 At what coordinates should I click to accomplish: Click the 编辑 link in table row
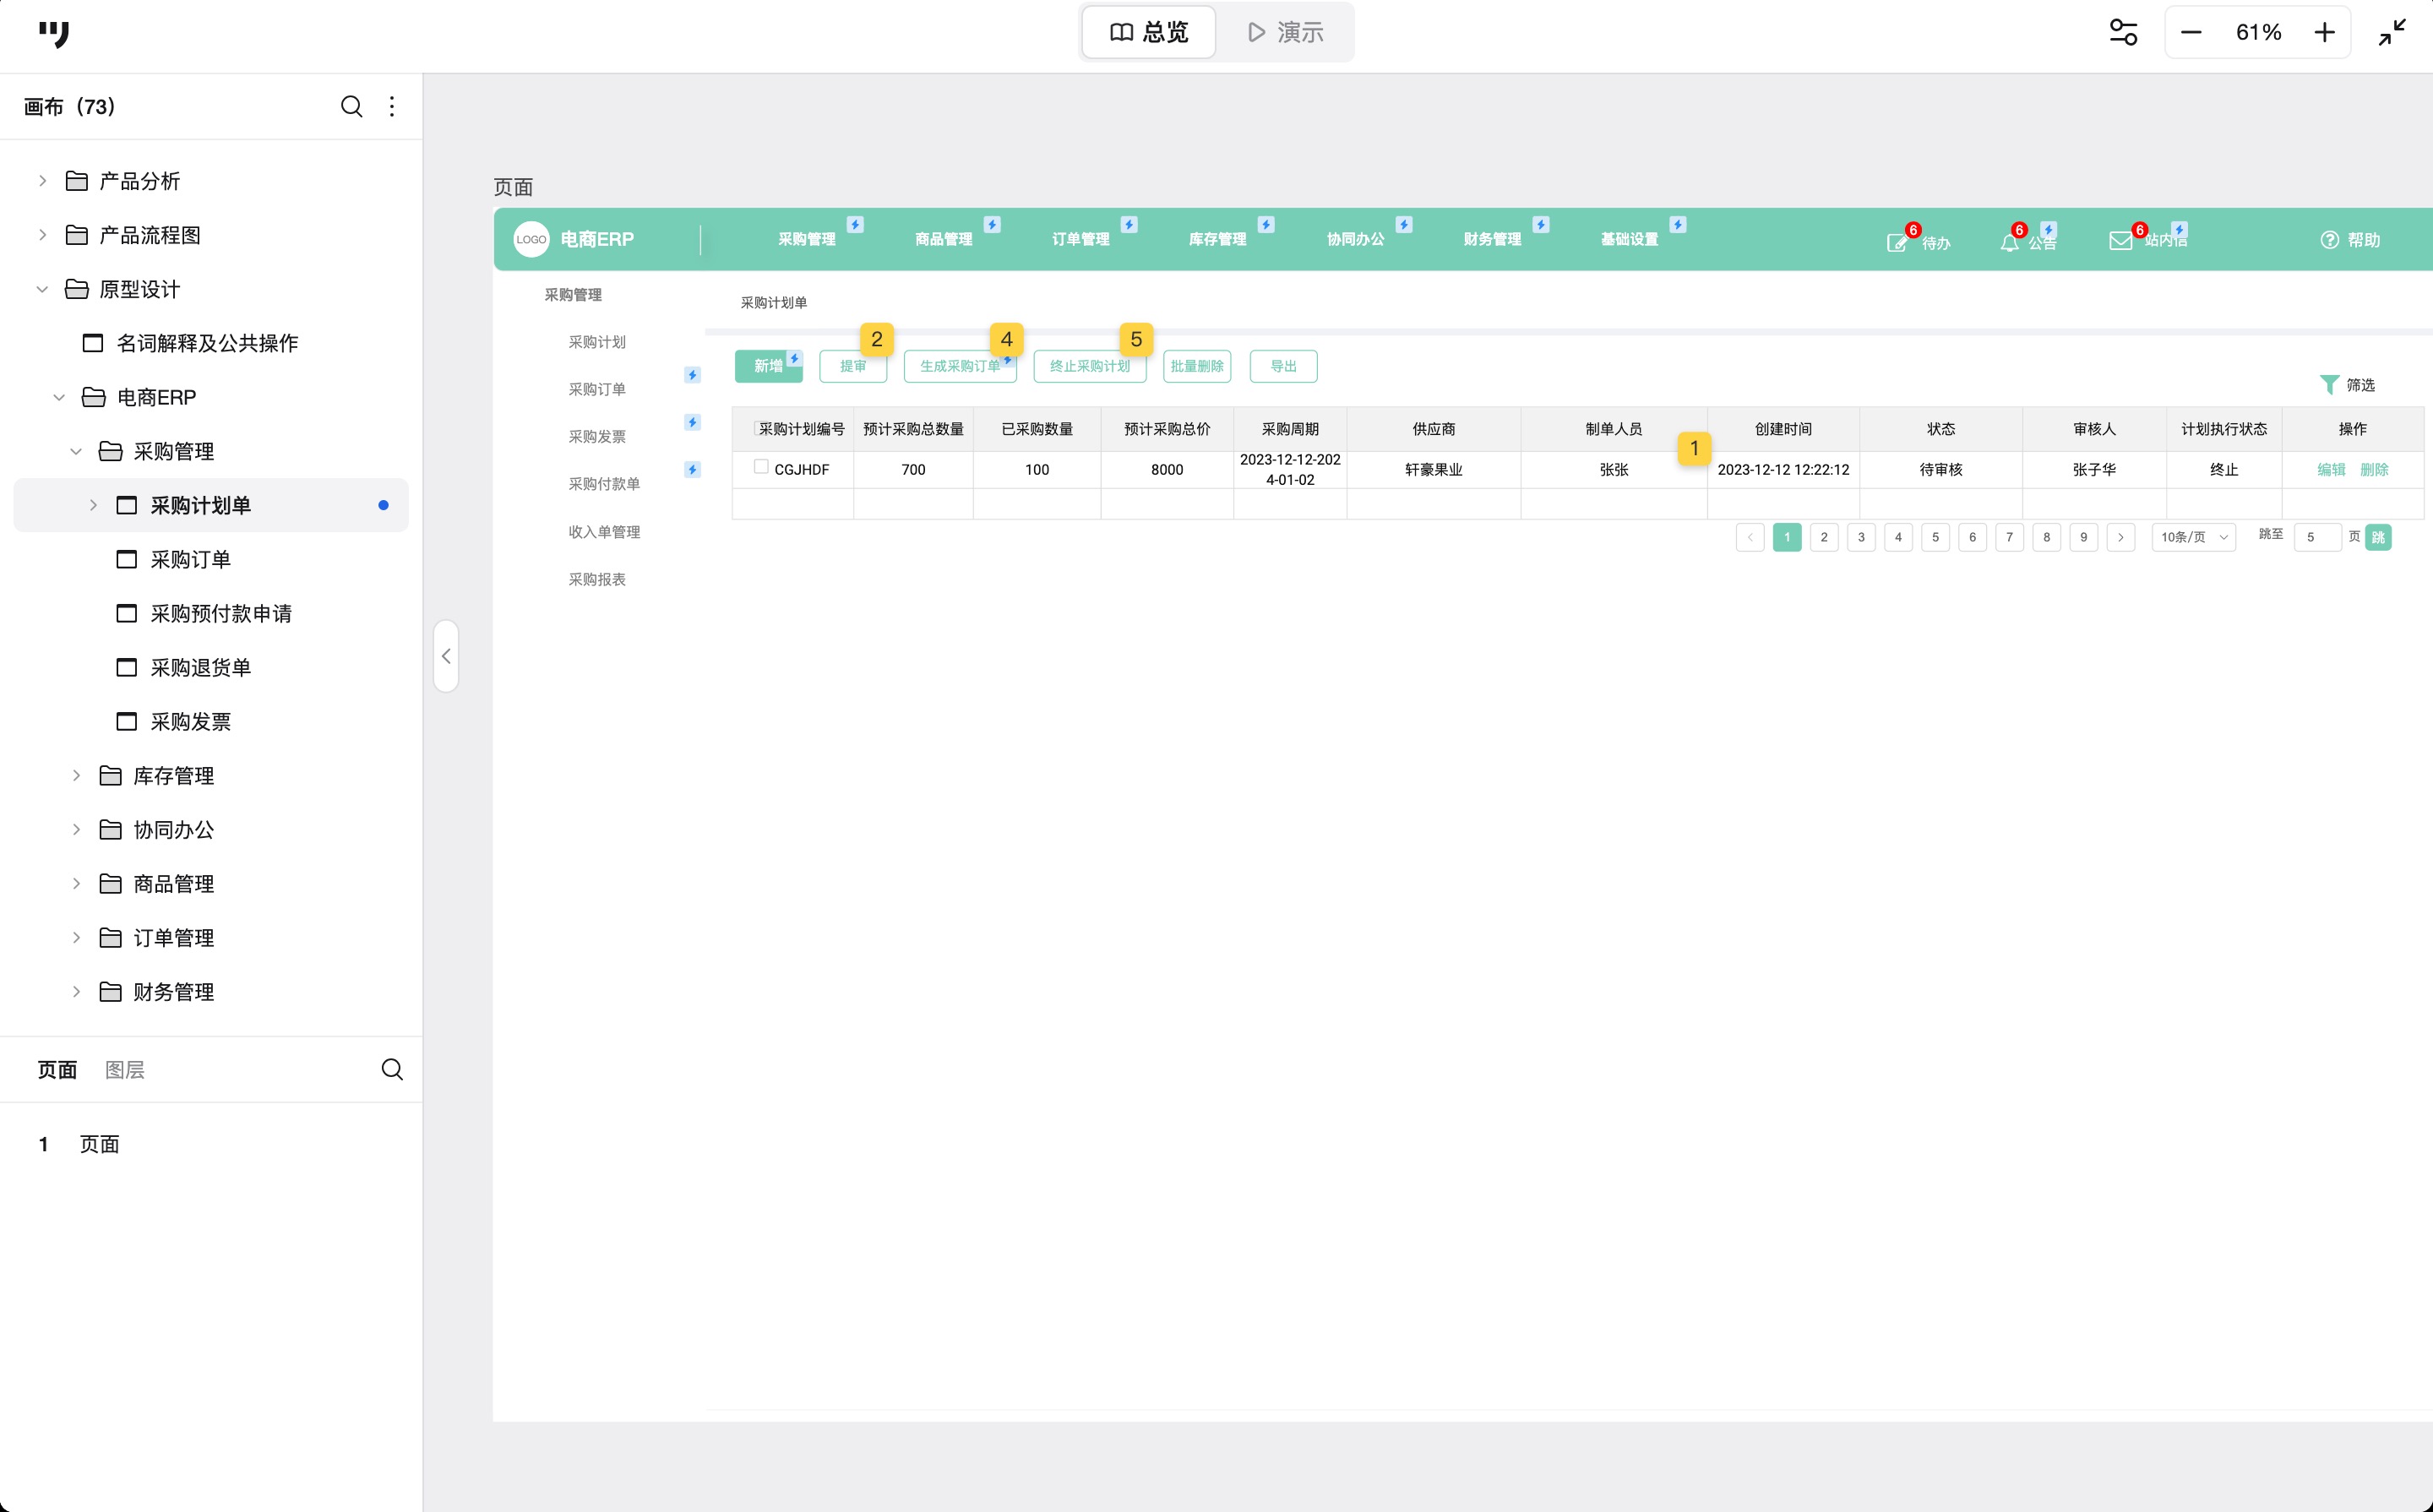tap(2331, 469)
